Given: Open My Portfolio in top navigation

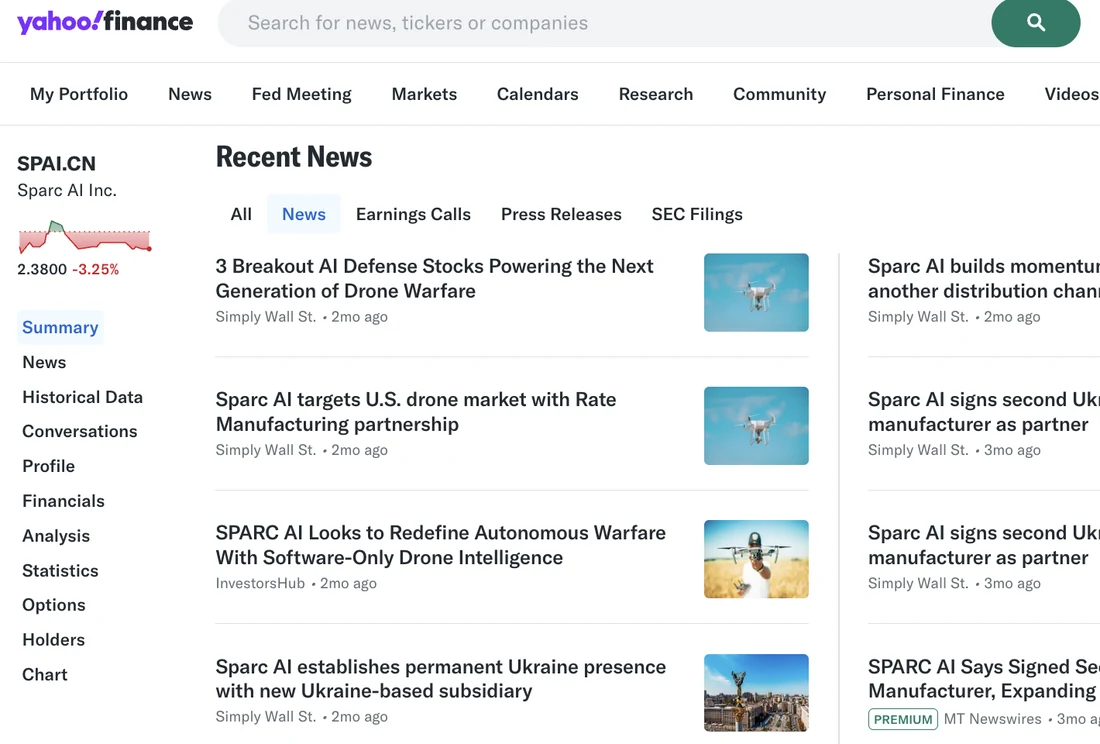Looking at the screenshot, I should pos(79,94).
